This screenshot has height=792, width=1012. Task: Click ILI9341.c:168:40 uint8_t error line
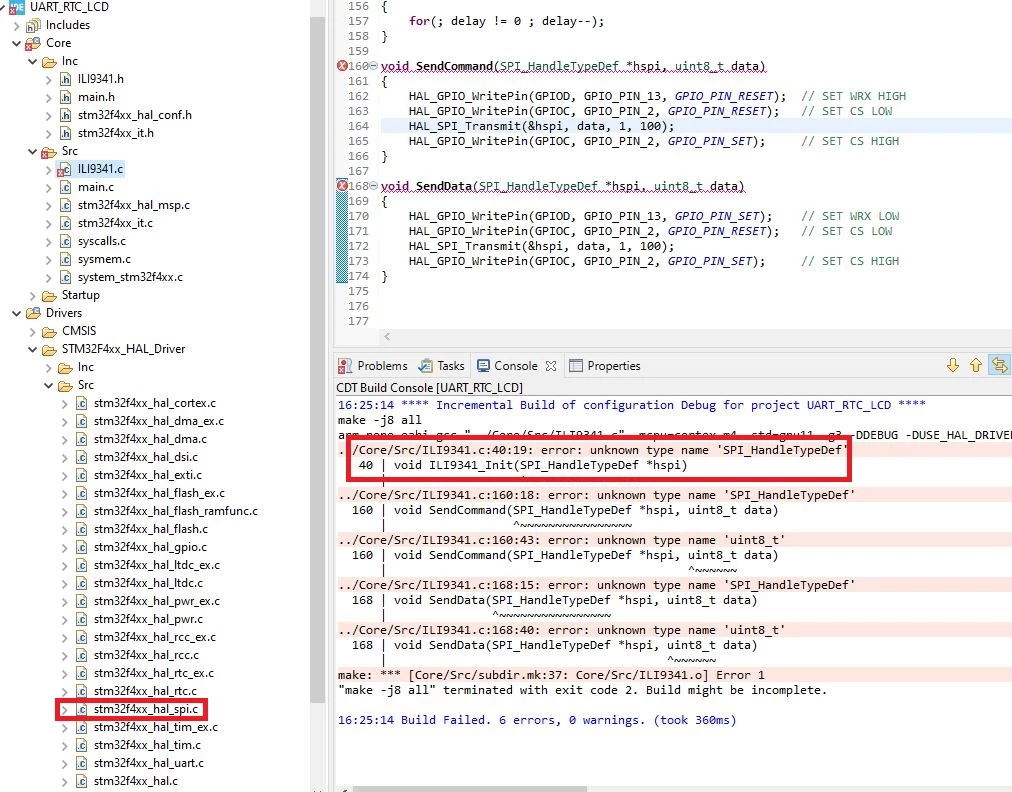coord(562,631)
